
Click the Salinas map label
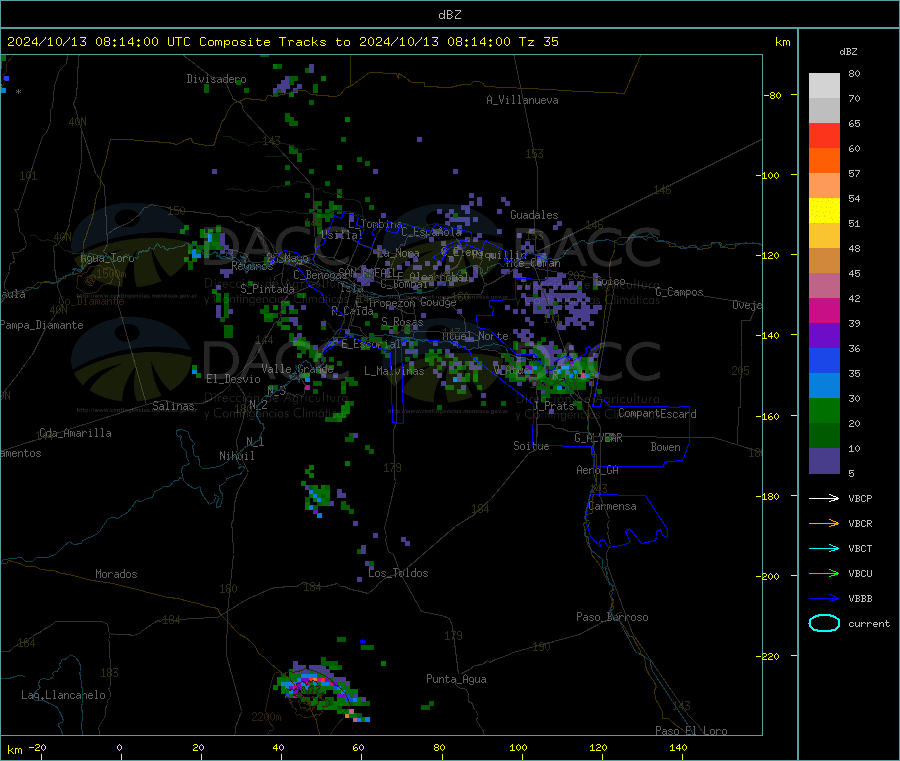click(173, 406)
